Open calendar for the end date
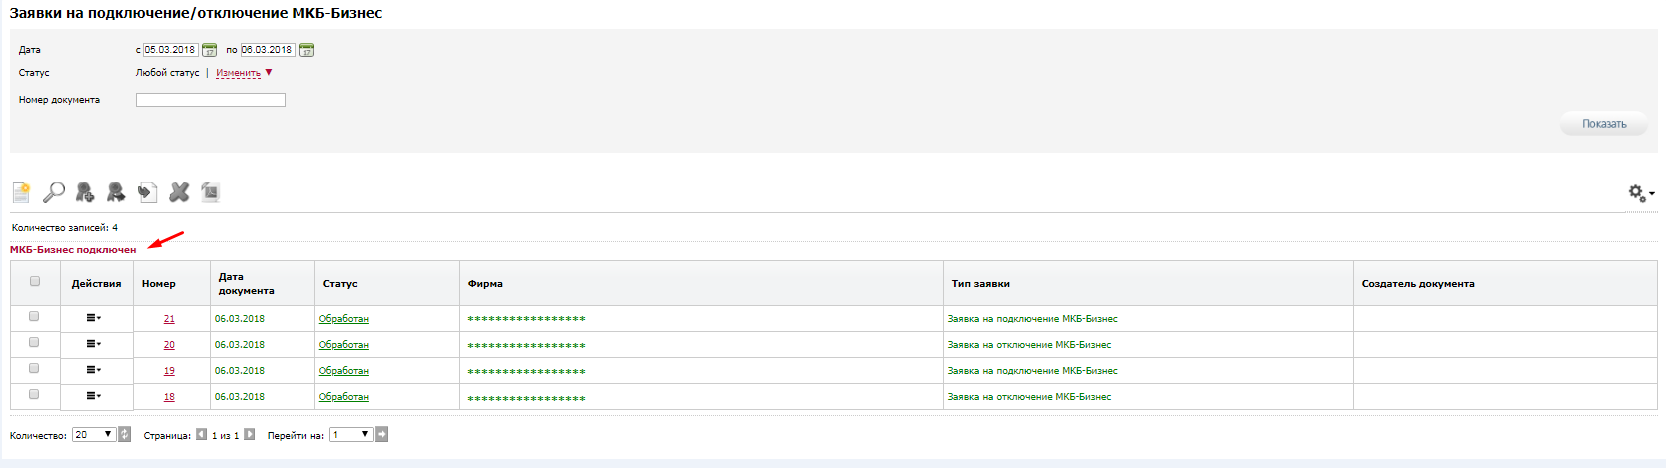Viewport: 1666px width, 468px height. click(x=307, y=50)
